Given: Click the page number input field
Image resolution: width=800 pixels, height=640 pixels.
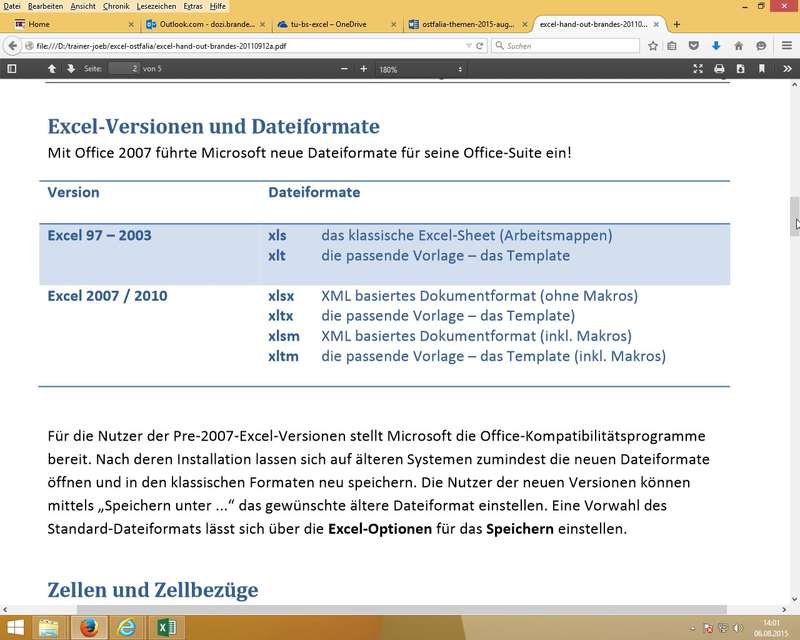Looking at the screenshot, I should click(123, 69).
